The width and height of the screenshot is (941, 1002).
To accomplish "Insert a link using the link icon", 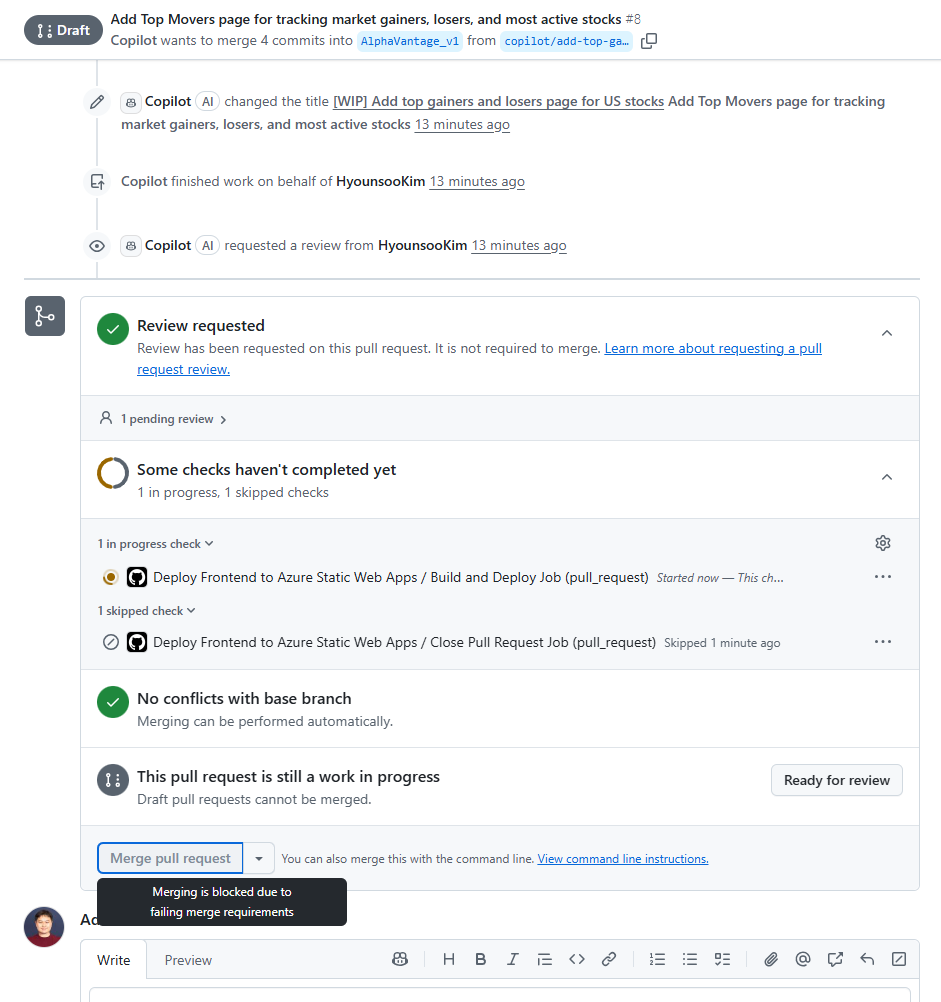I will coord(609,959).
